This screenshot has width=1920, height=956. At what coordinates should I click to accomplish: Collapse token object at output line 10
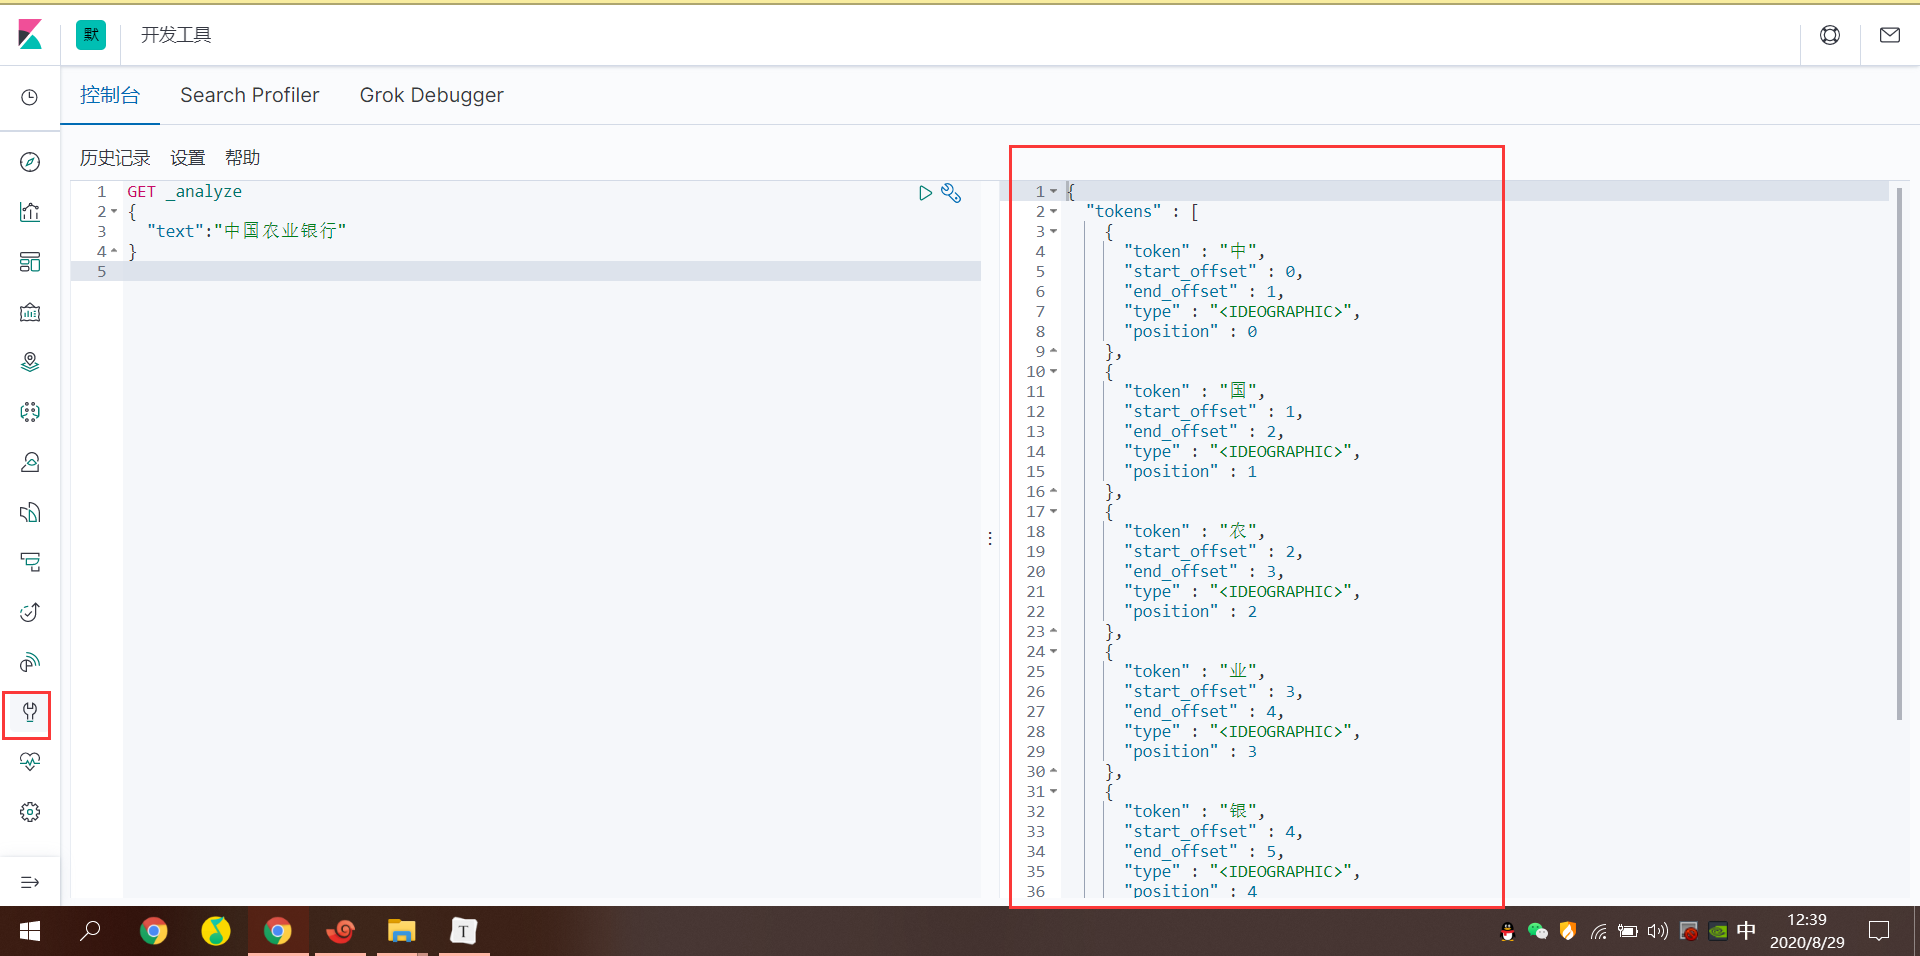[1053, 371]
